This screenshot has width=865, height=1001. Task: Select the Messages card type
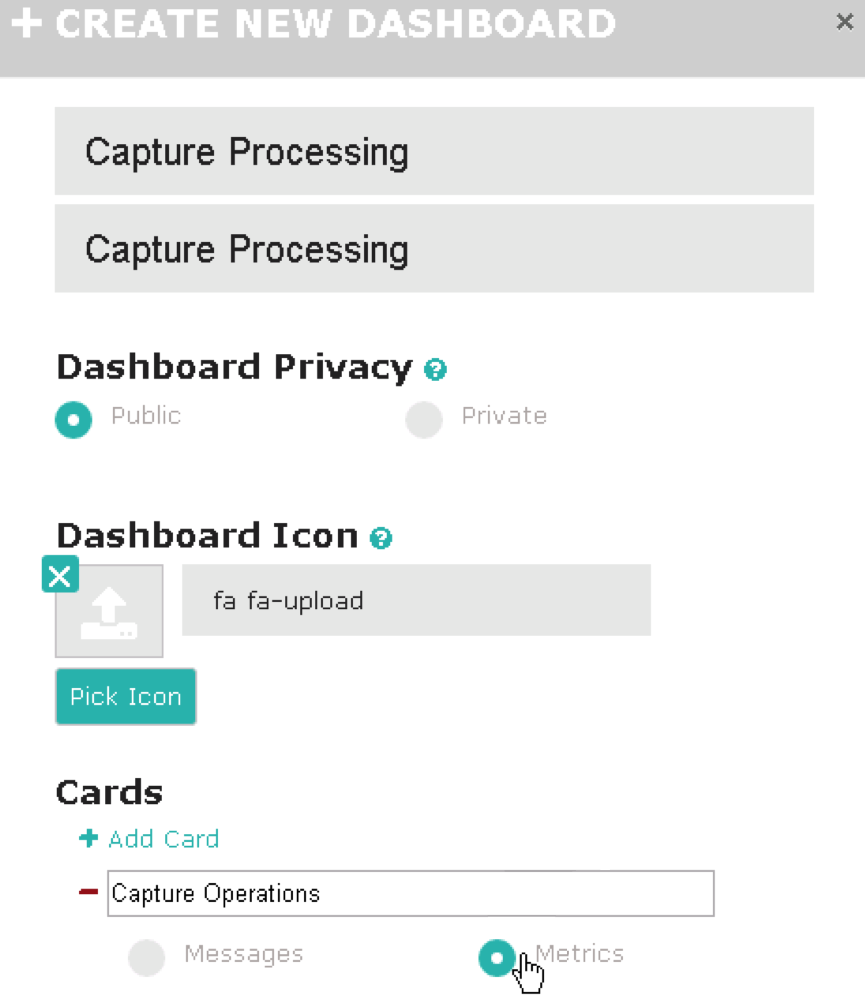(x=147, y=958)
